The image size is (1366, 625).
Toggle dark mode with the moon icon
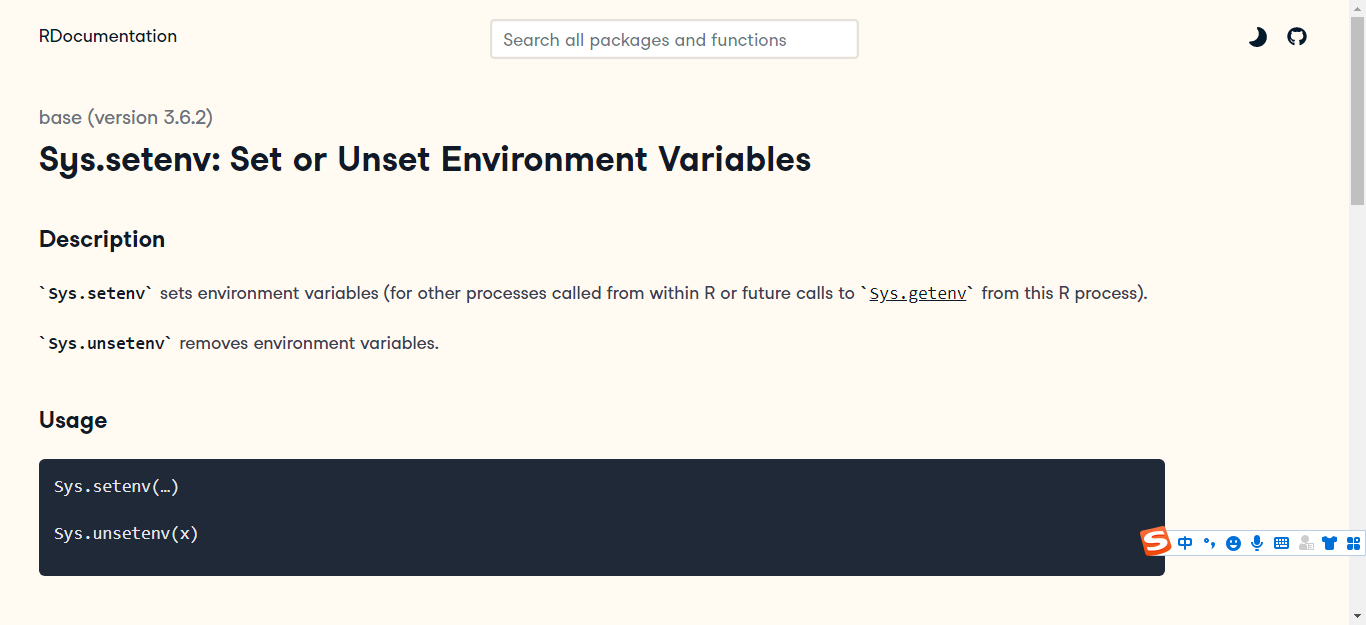pos(1257,37)
